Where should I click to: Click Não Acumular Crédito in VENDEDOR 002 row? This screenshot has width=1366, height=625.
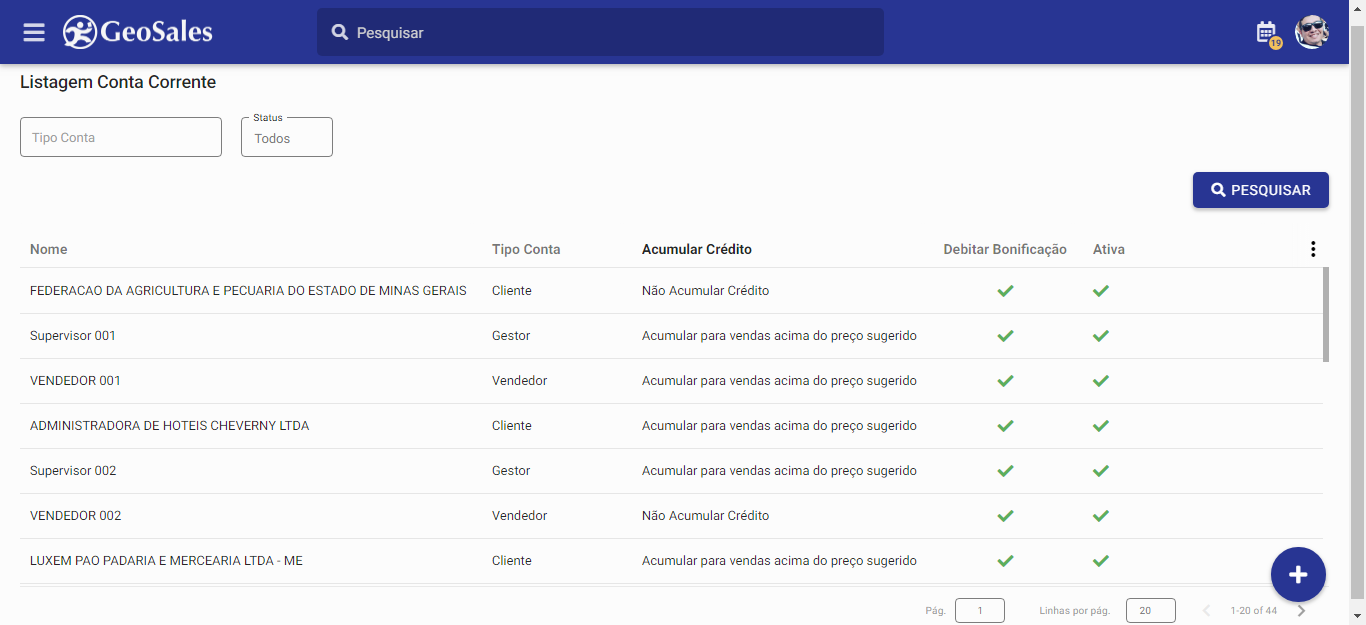706,516
